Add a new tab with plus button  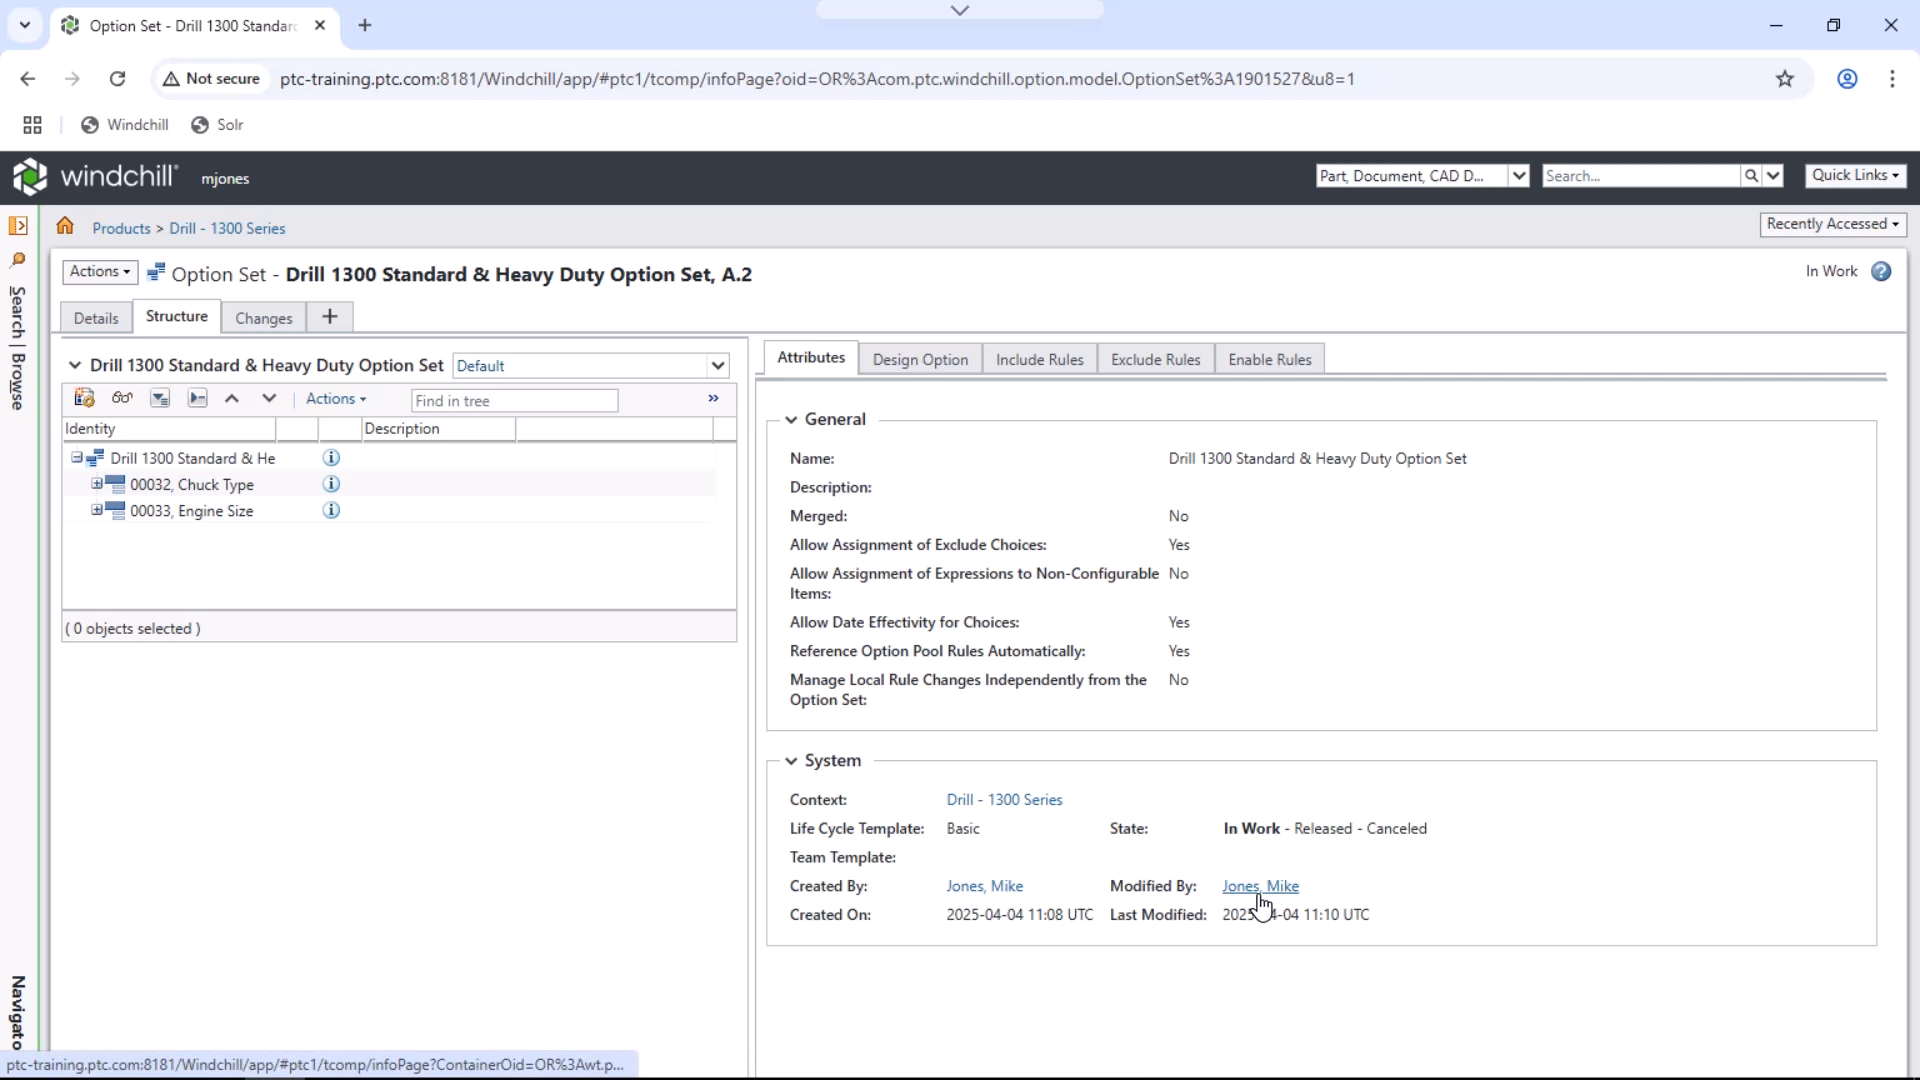(330, 317)
